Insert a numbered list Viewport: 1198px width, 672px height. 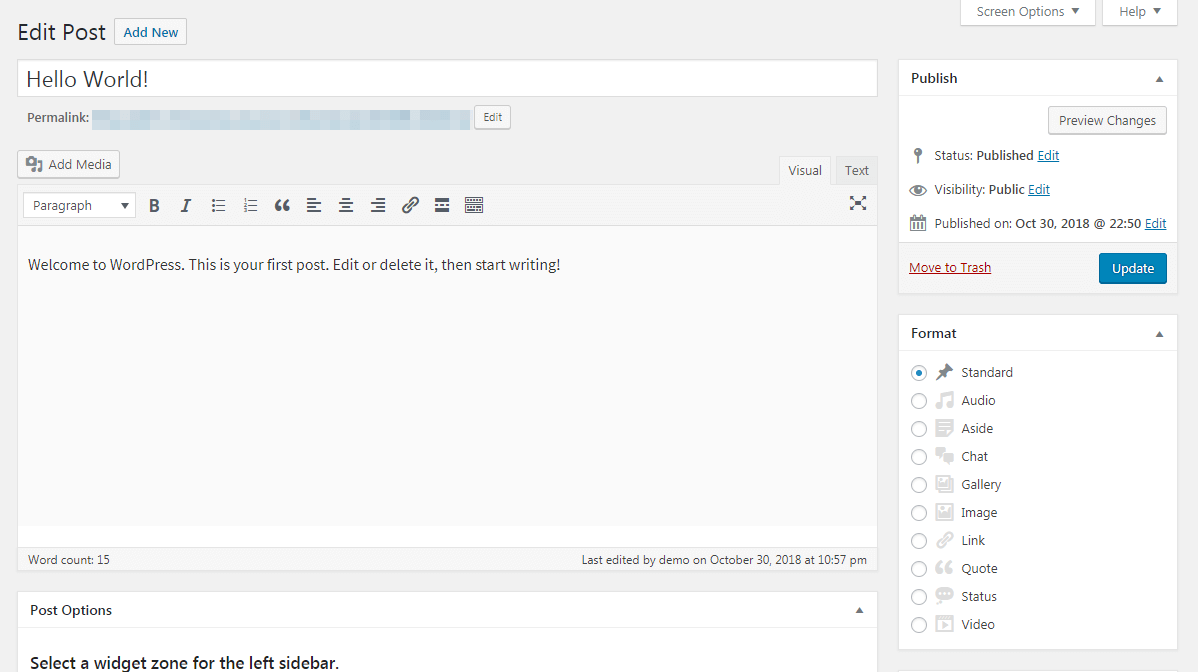(x=250, y=205)
